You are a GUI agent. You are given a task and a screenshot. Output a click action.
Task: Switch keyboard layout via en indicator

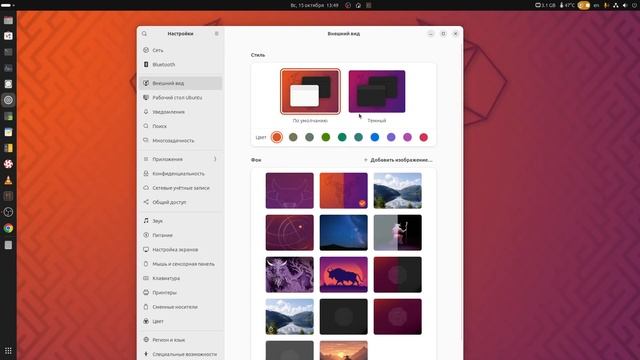tap(596, 5)
